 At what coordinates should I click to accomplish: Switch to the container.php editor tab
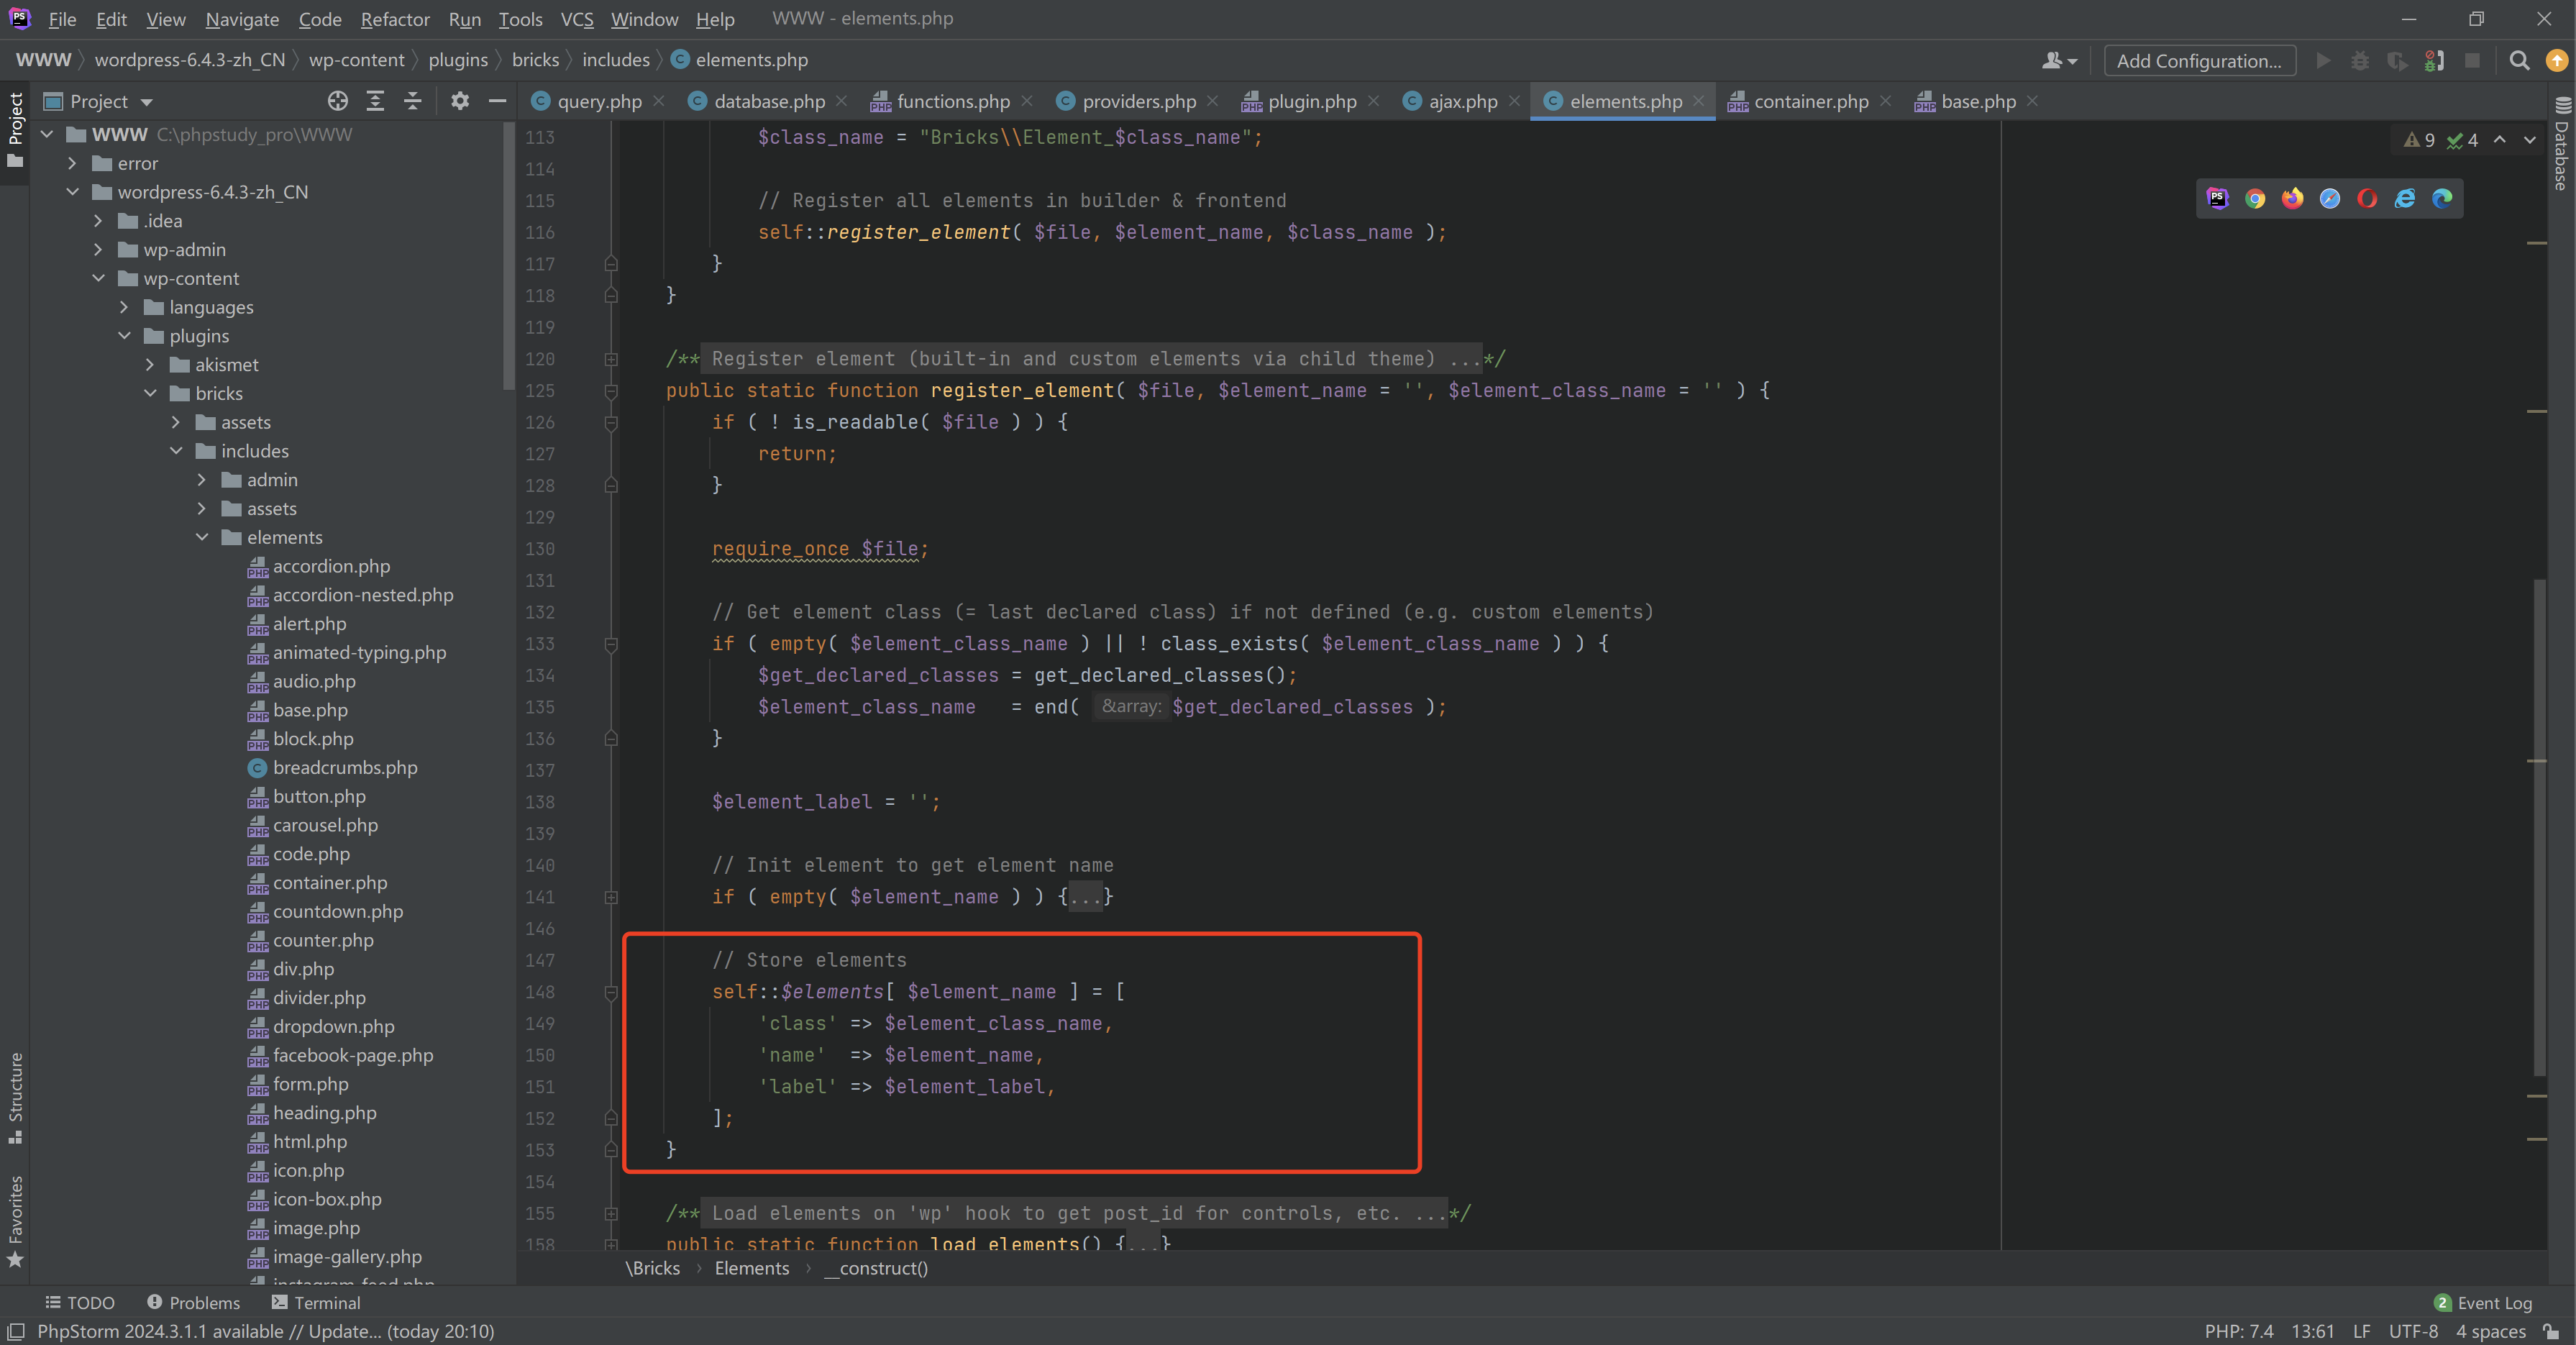(1811, 101)
